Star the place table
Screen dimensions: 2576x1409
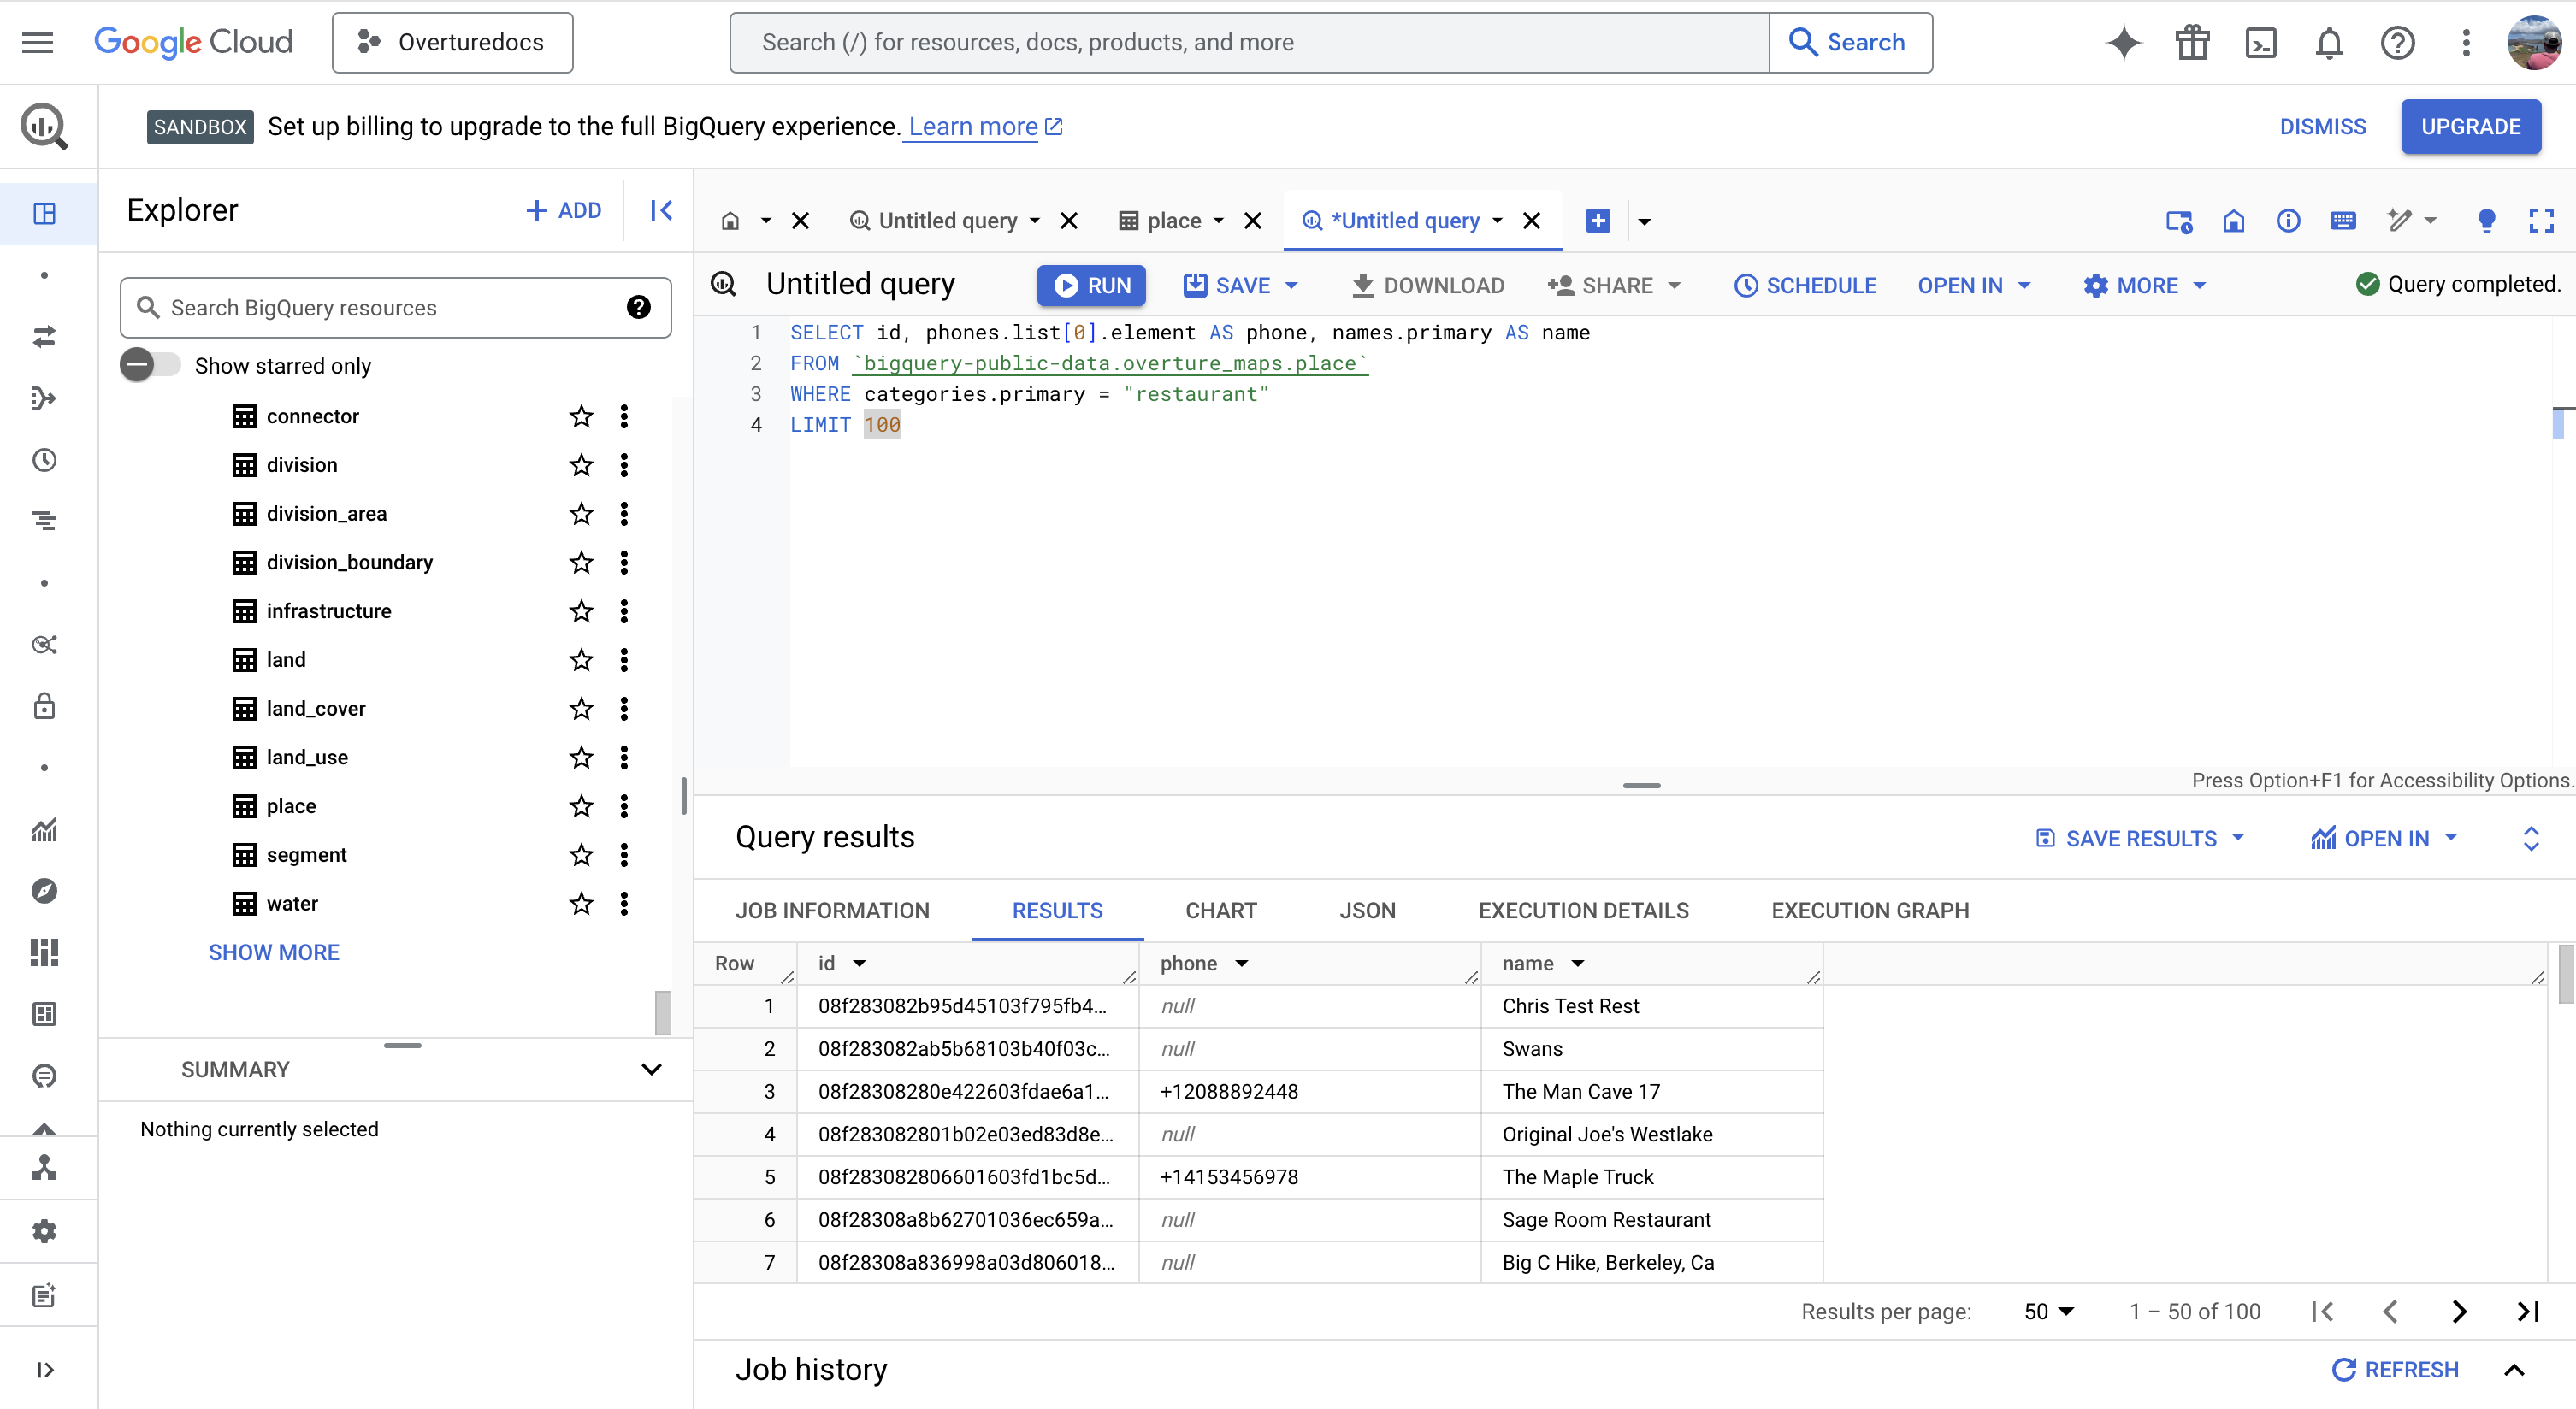tap(581, 806)
